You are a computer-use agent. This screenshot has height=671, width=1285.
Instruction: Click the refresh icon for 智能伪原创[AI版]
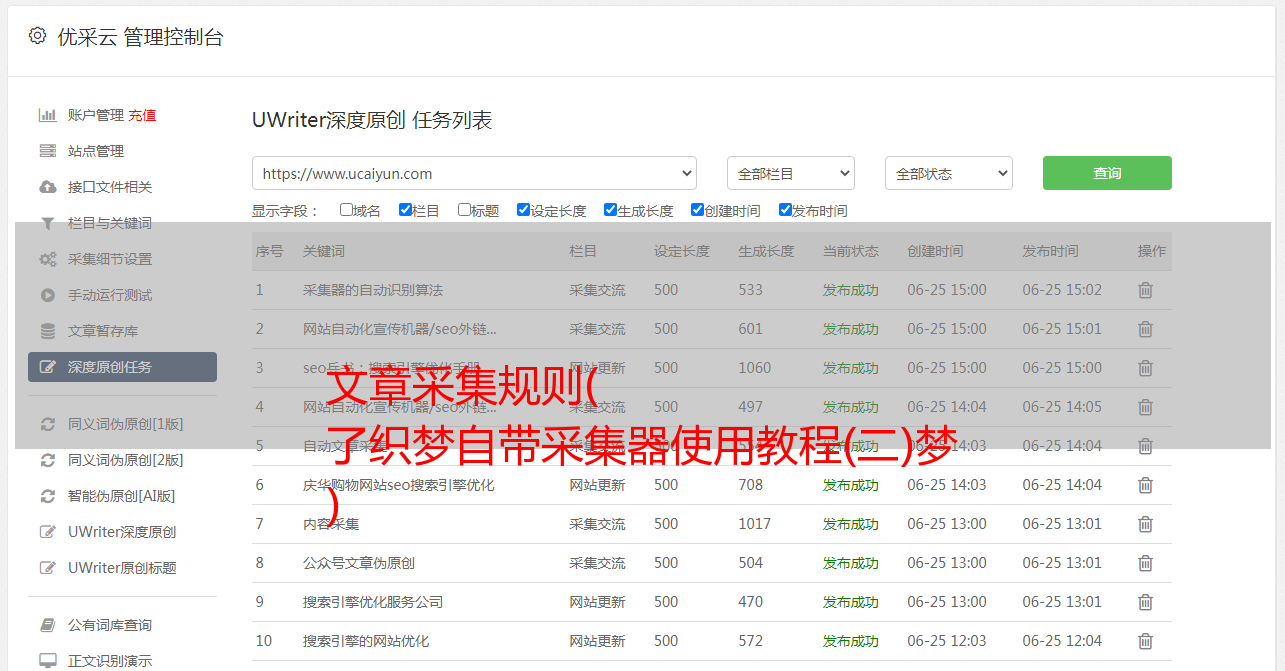tap(47, 496)
